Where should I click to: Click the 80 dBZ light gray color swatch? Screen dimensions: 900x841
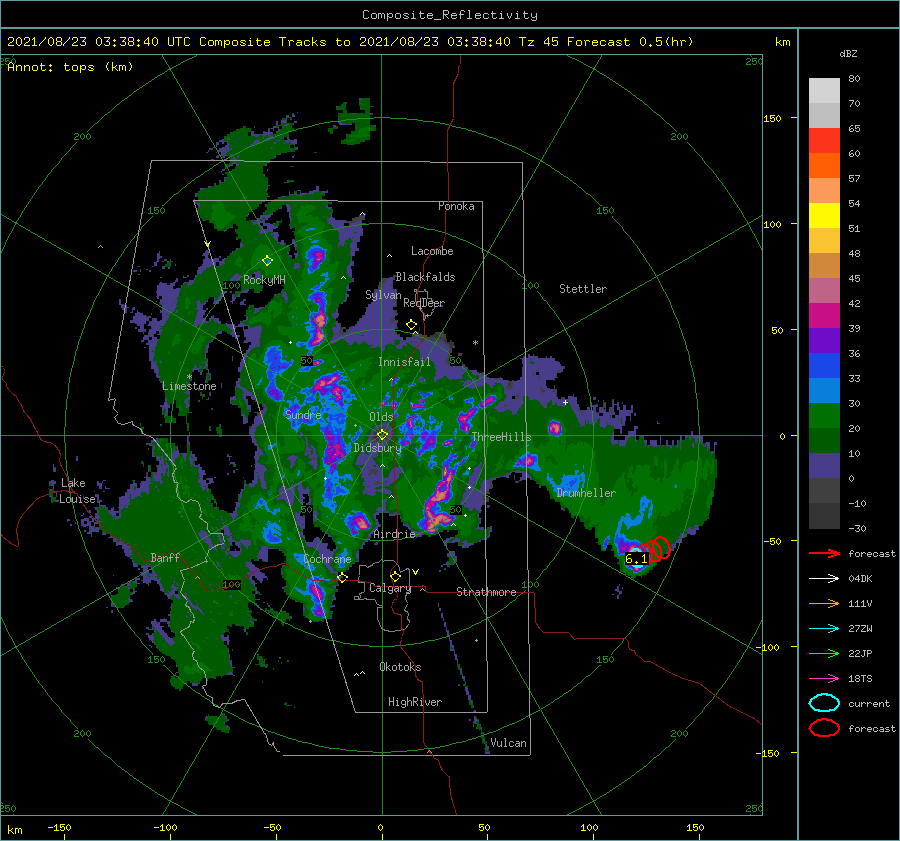pyautogui.click(x=824, y=90)
